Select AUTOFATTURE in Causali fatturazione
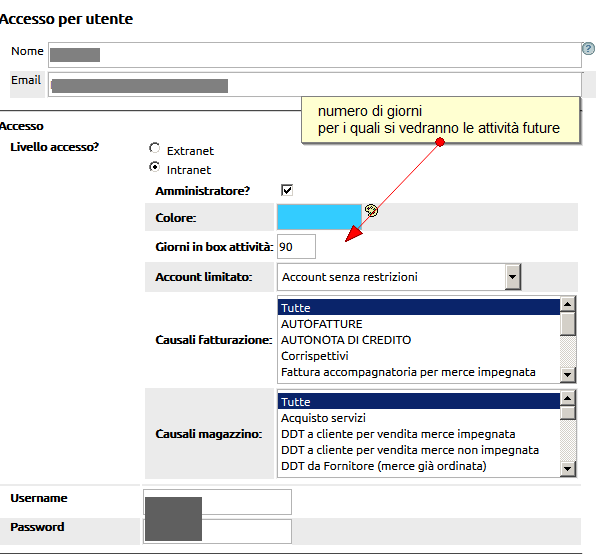 click(x=321, y=324)
